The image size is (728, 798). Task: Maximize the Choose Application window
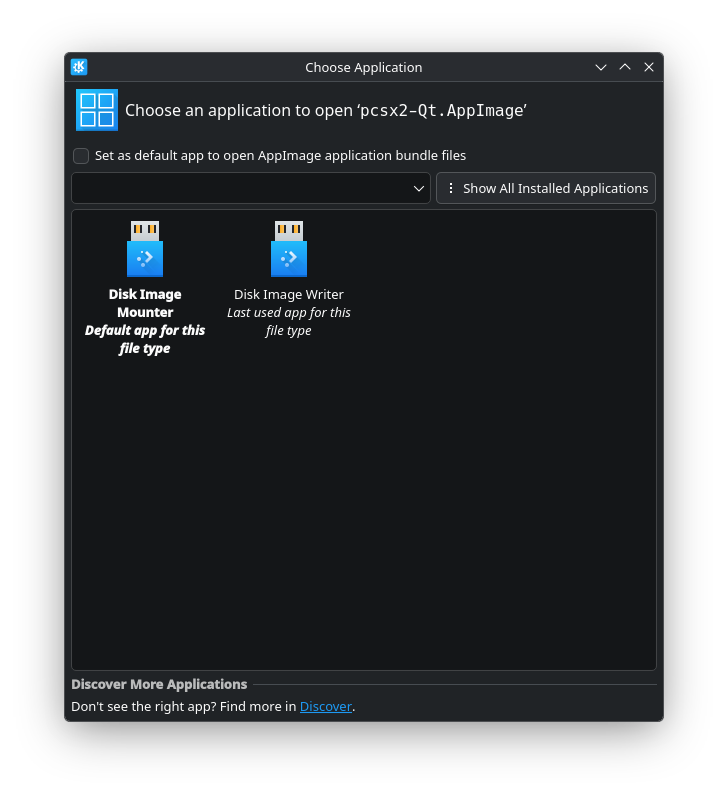625,67
